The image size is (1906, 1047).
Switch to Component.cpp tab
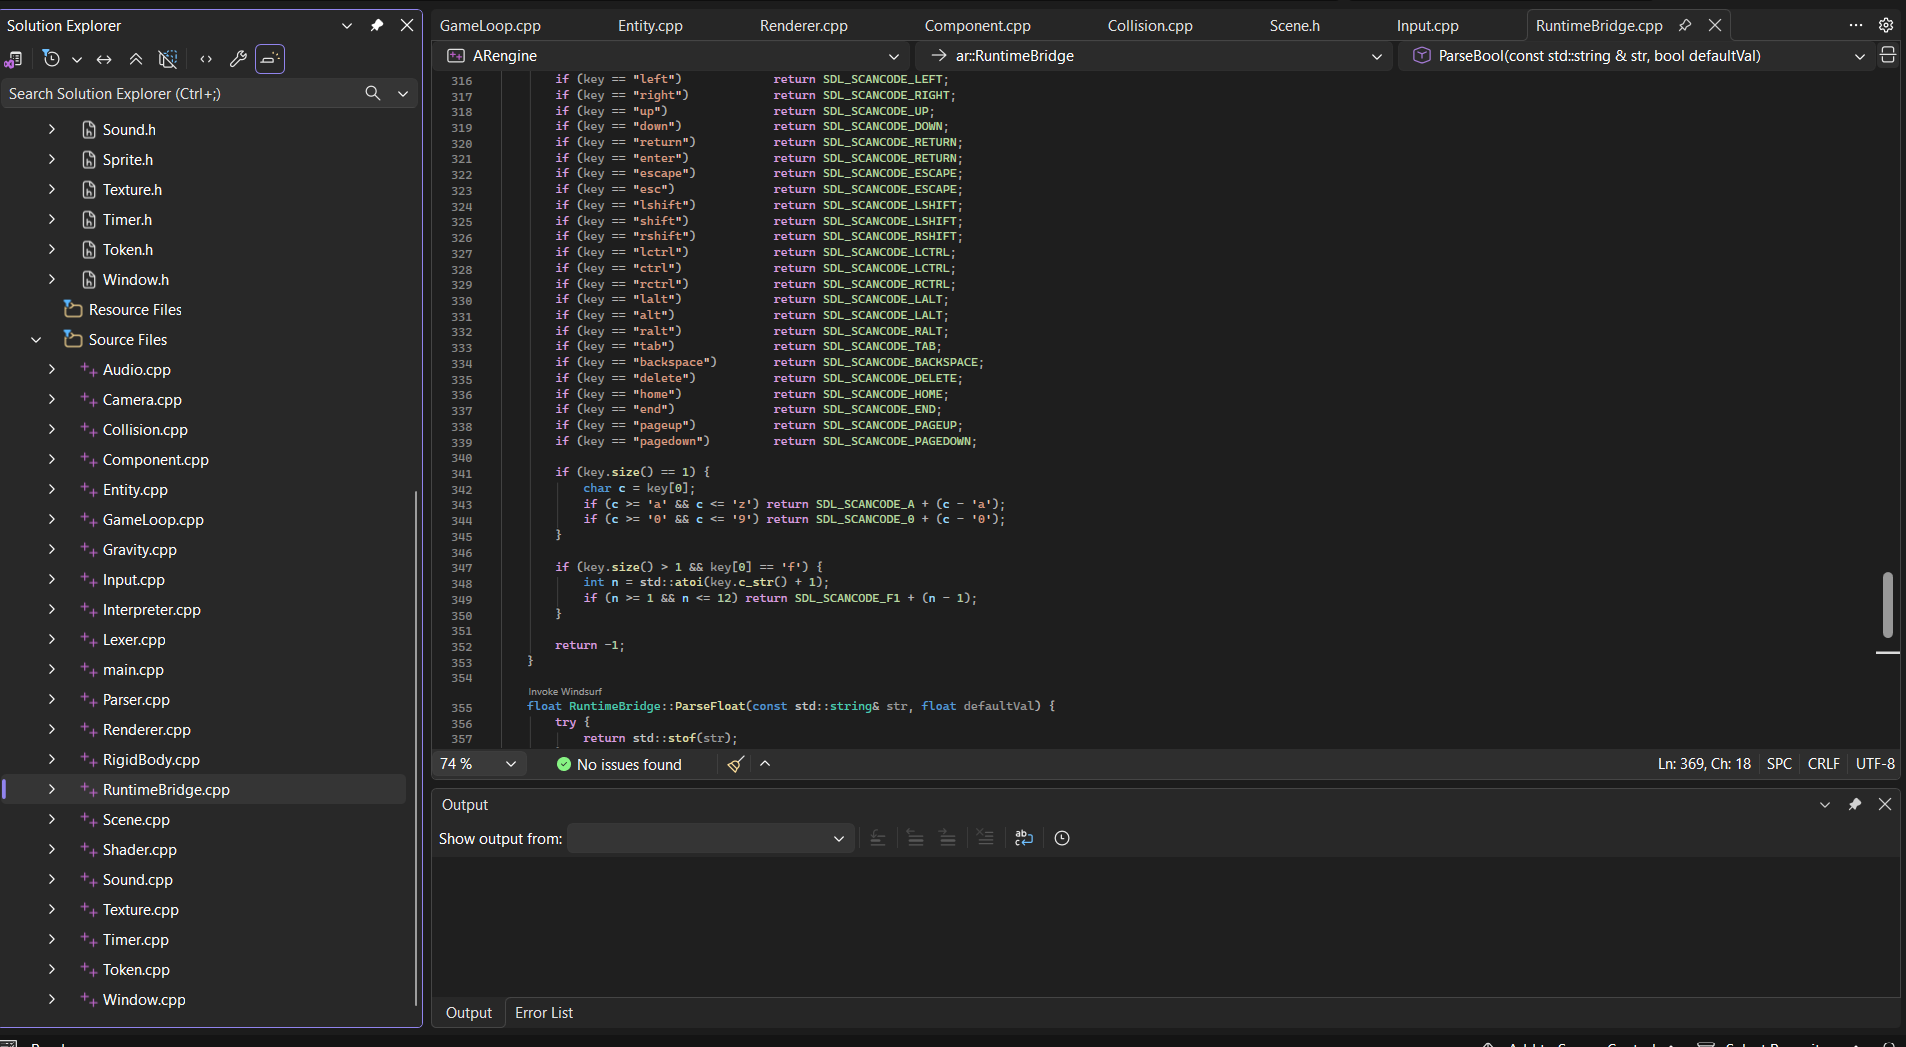[977, 25]
